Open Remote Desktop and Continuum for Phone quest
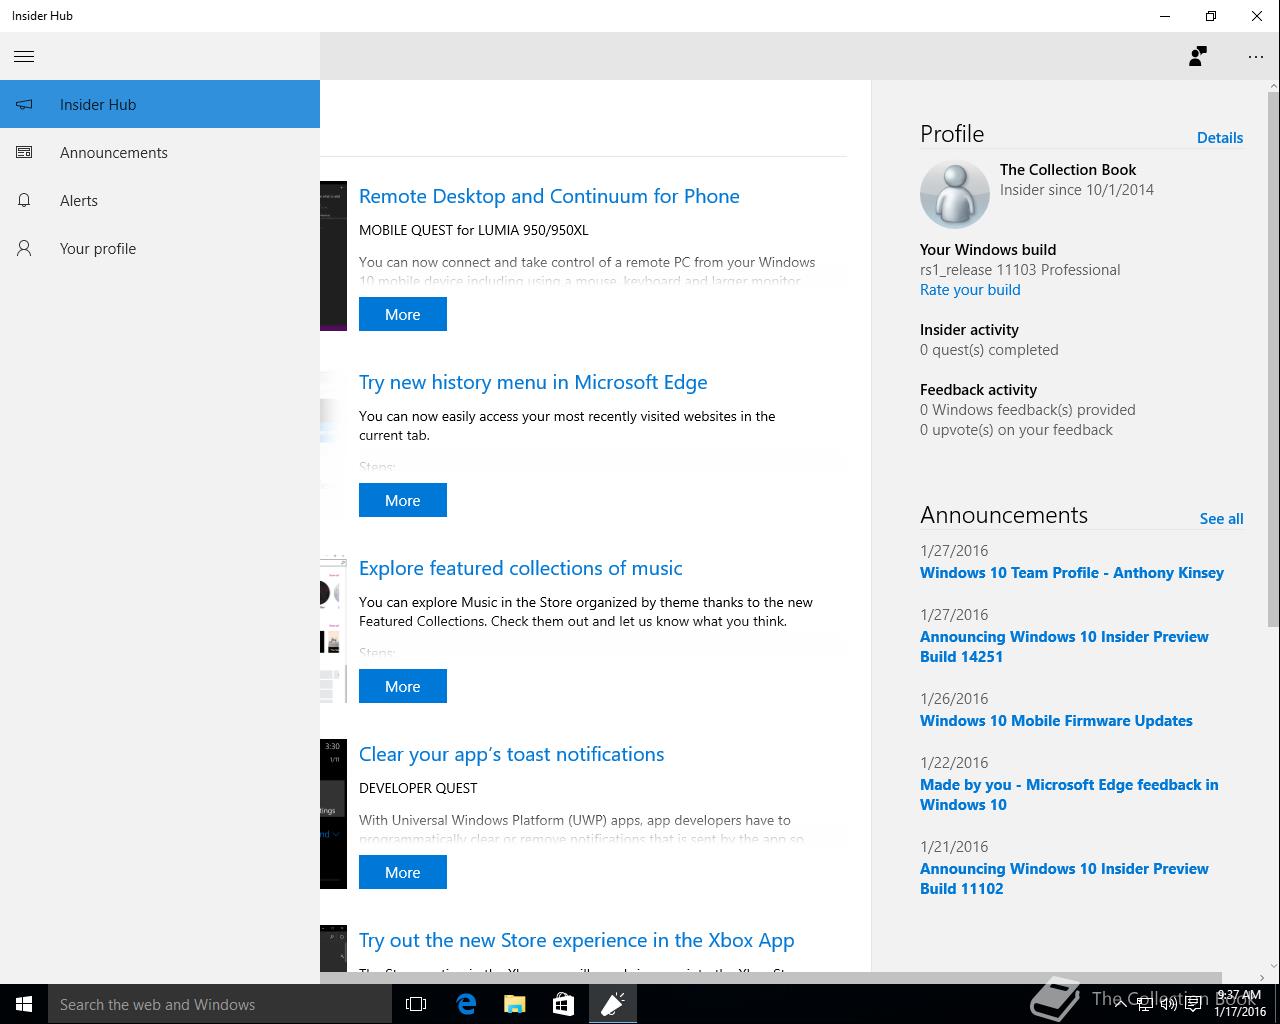 coord(549,196)
